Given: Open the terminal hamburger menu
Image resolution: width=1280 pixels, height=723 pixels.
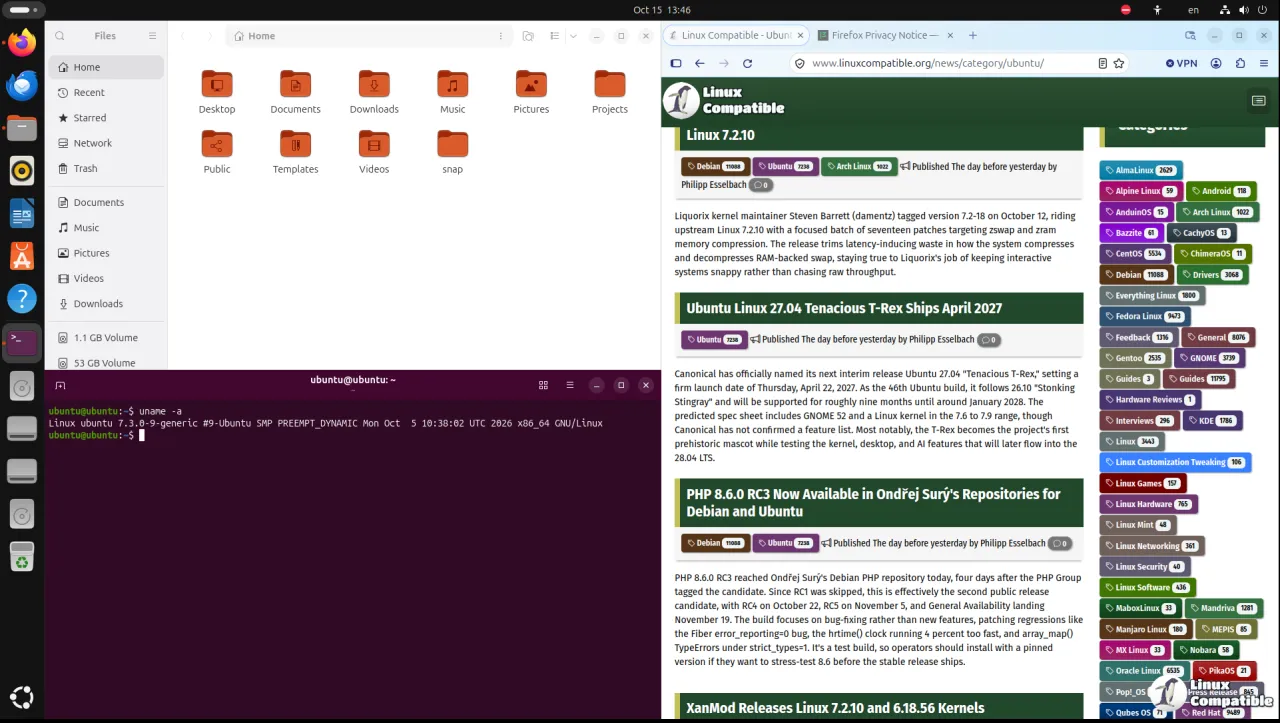Looking at the screenshot, I should click(x=570, y=385).
